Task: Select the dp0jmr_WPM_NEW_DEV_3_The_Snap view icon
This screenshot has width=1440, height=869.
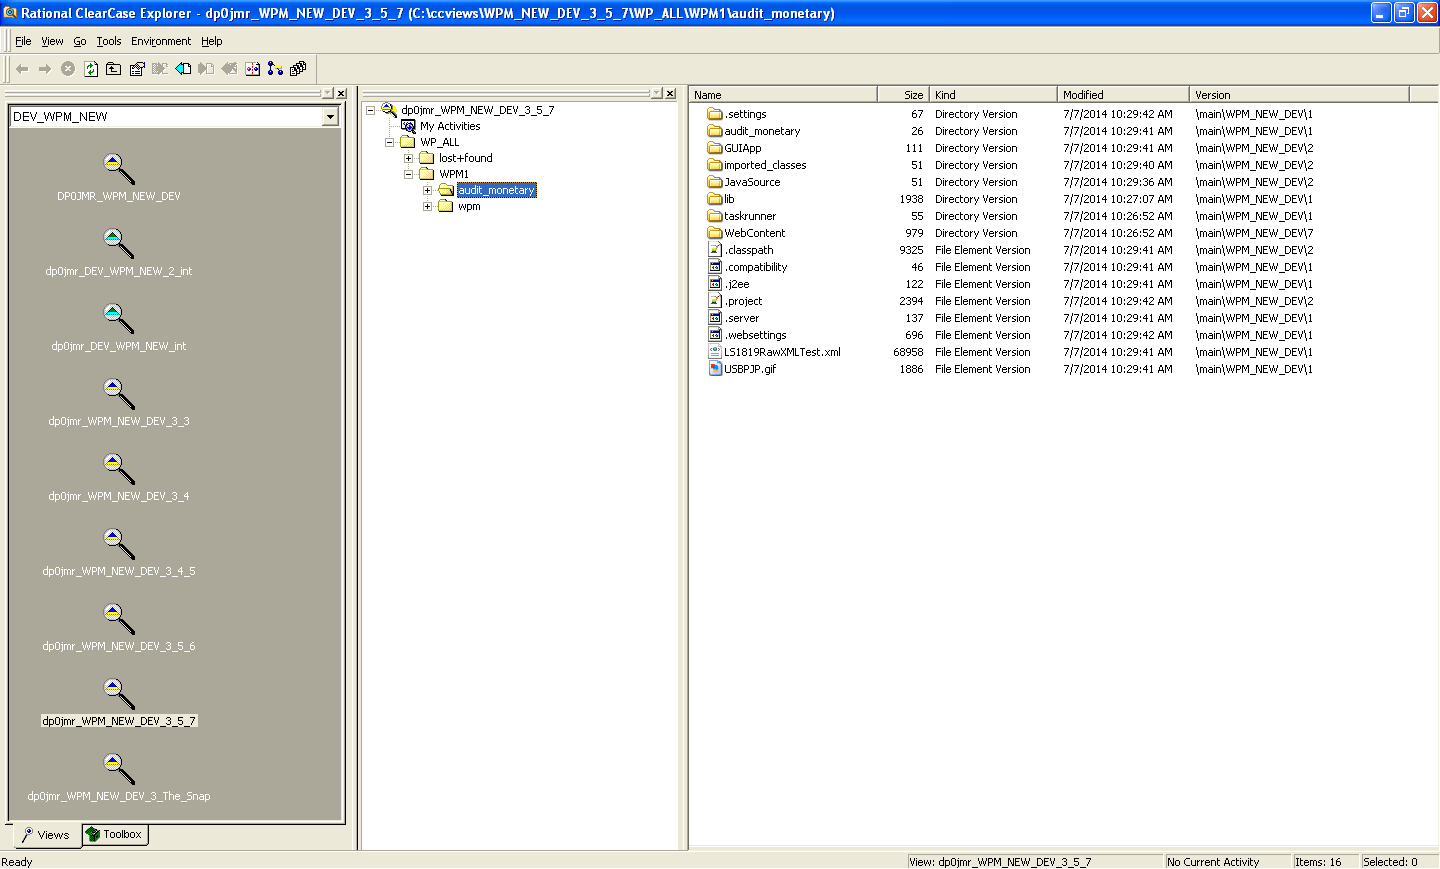Action: [118, 768]
